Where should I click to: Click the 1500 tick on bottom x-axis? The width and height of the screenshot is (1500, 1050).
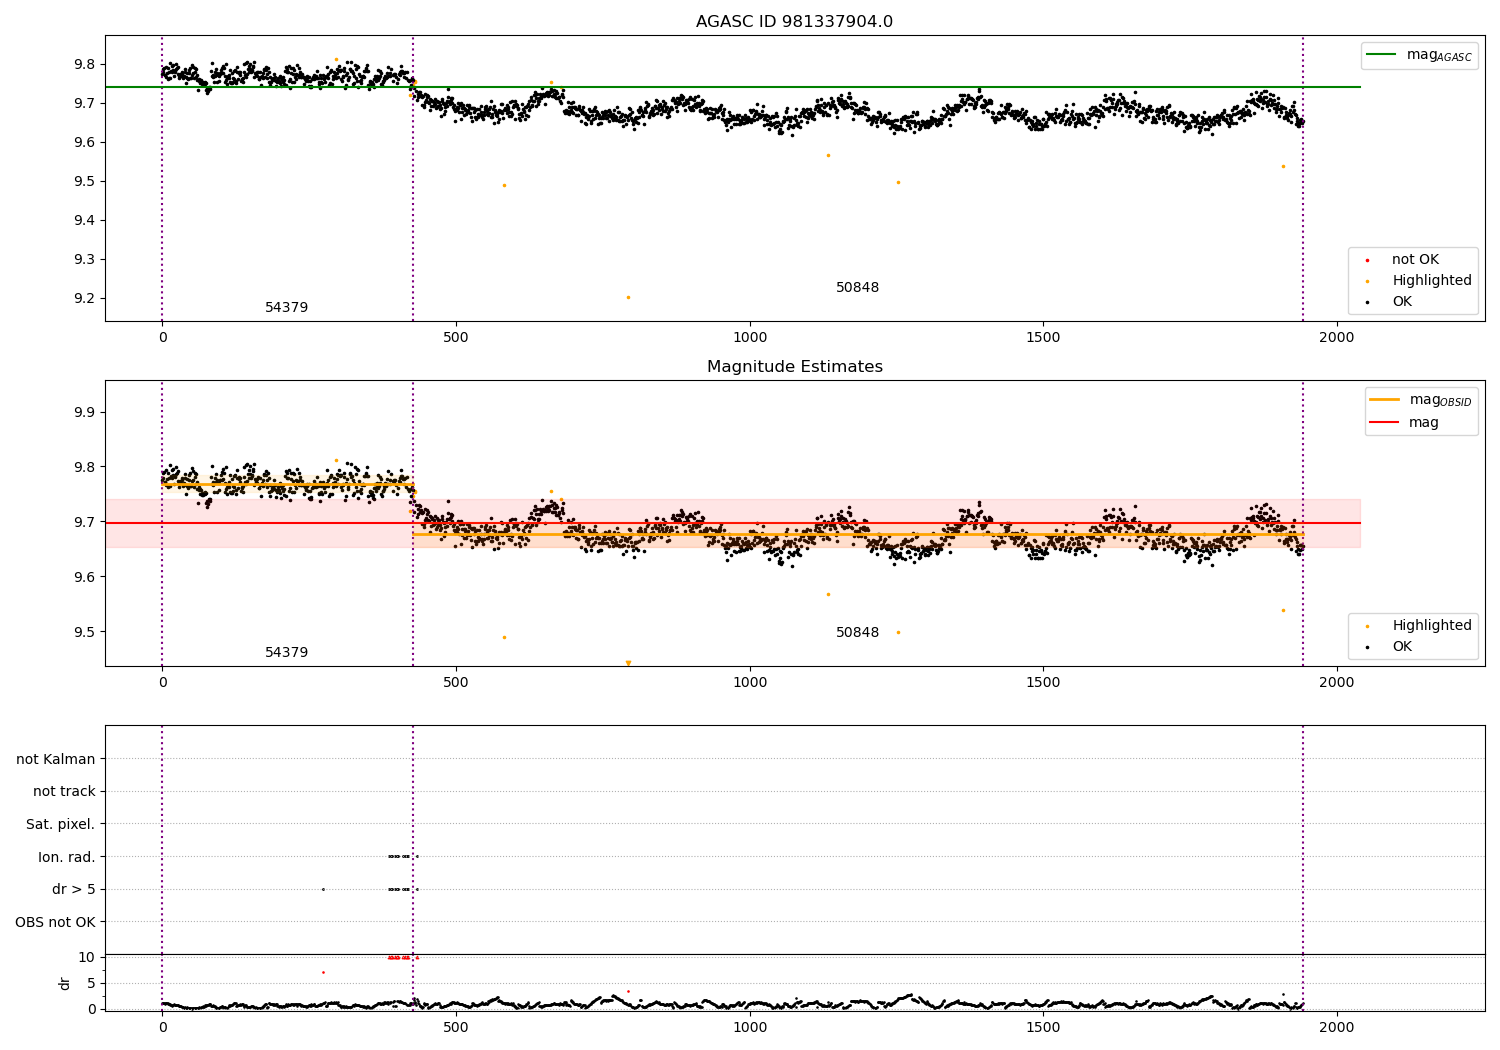point(1043,1027)
